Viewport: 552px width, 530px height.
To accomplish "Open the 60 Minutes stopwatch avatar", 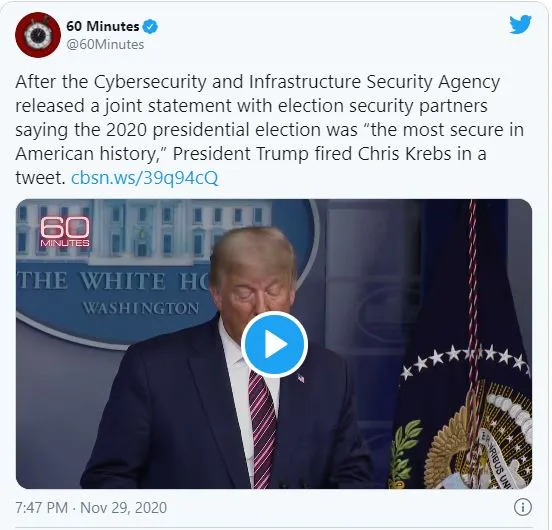I will 38,35.
